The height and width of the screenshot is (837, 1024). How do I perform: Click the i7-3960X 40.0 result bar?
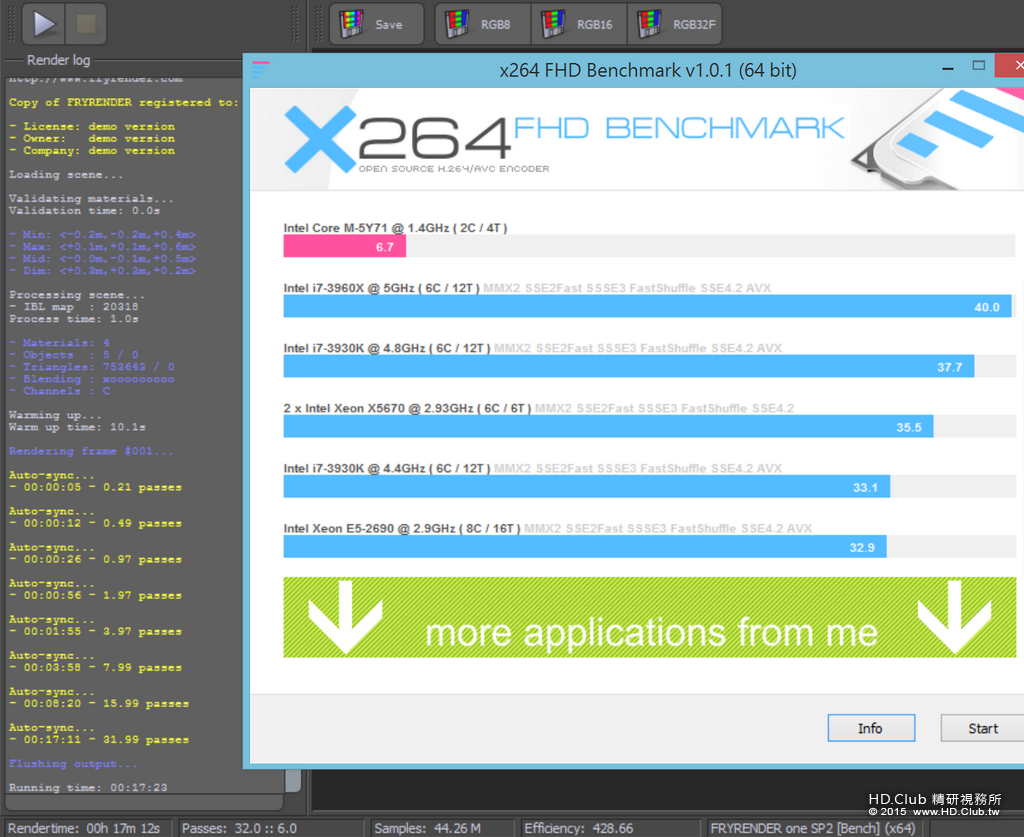point(647,306)
